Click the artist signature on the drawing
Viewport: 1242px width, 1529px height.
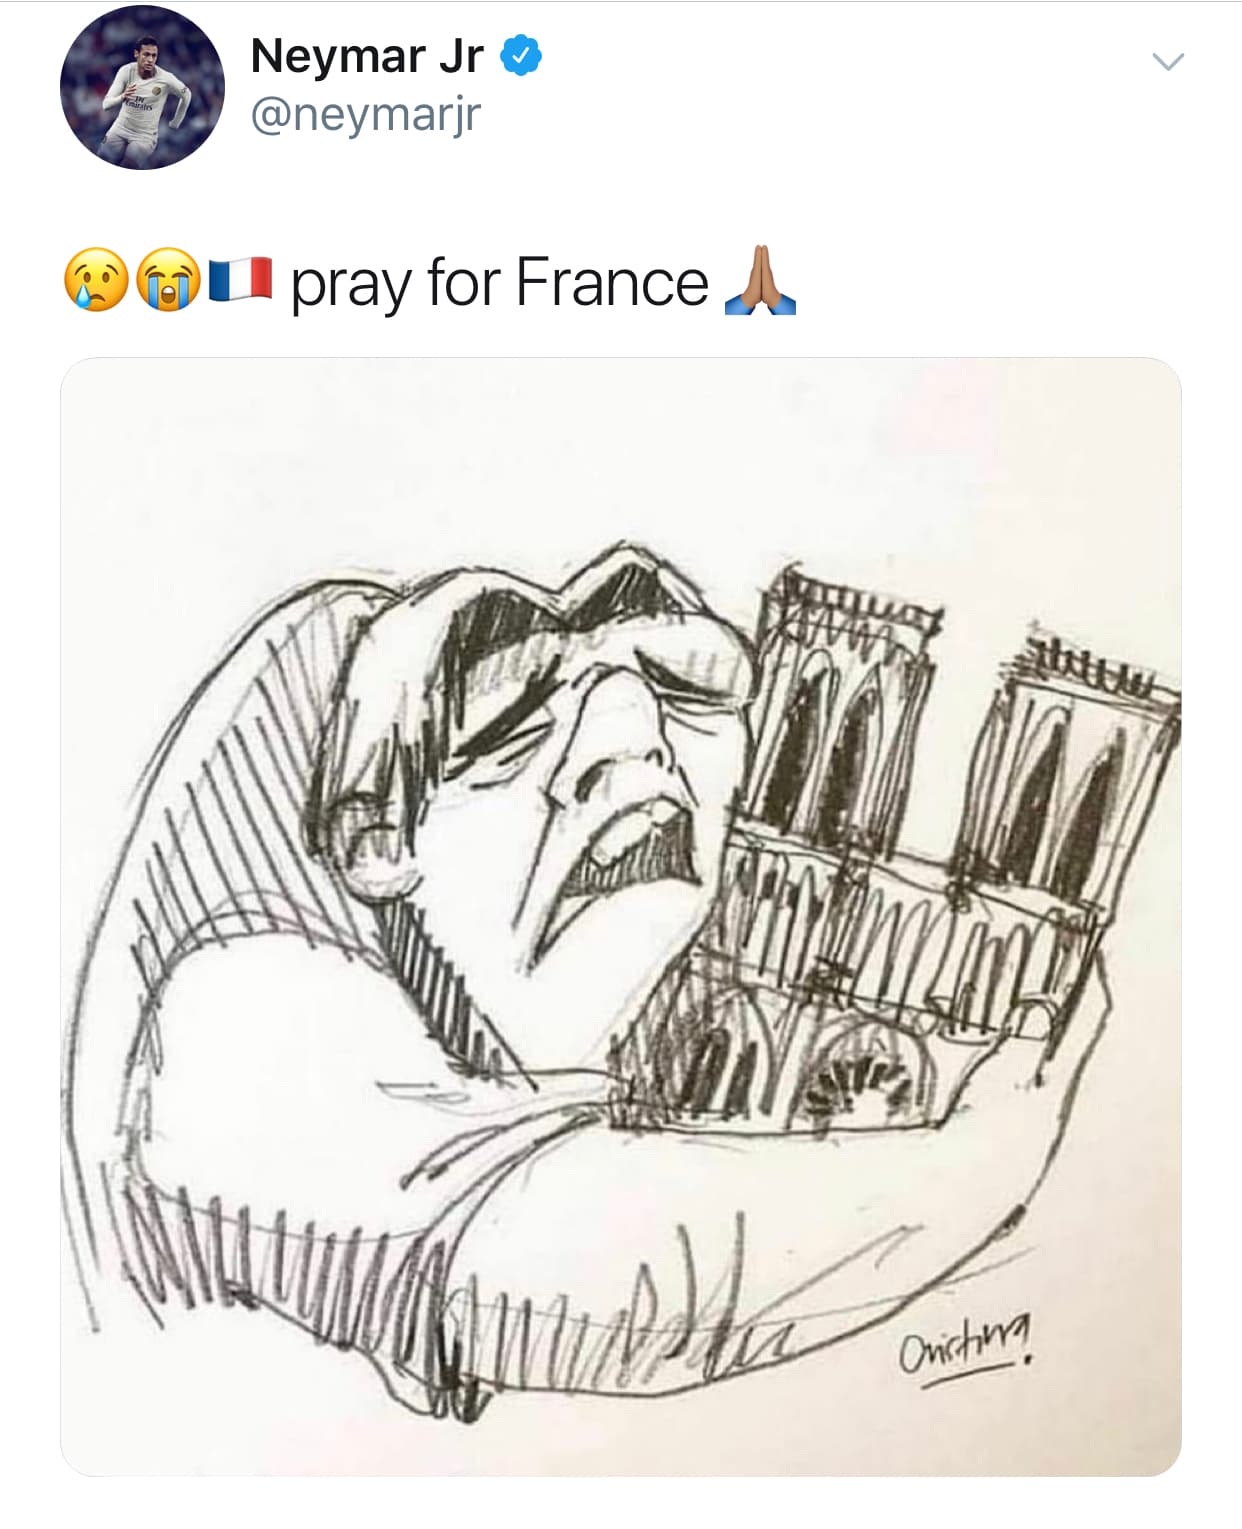click(x=968, y=1355)
